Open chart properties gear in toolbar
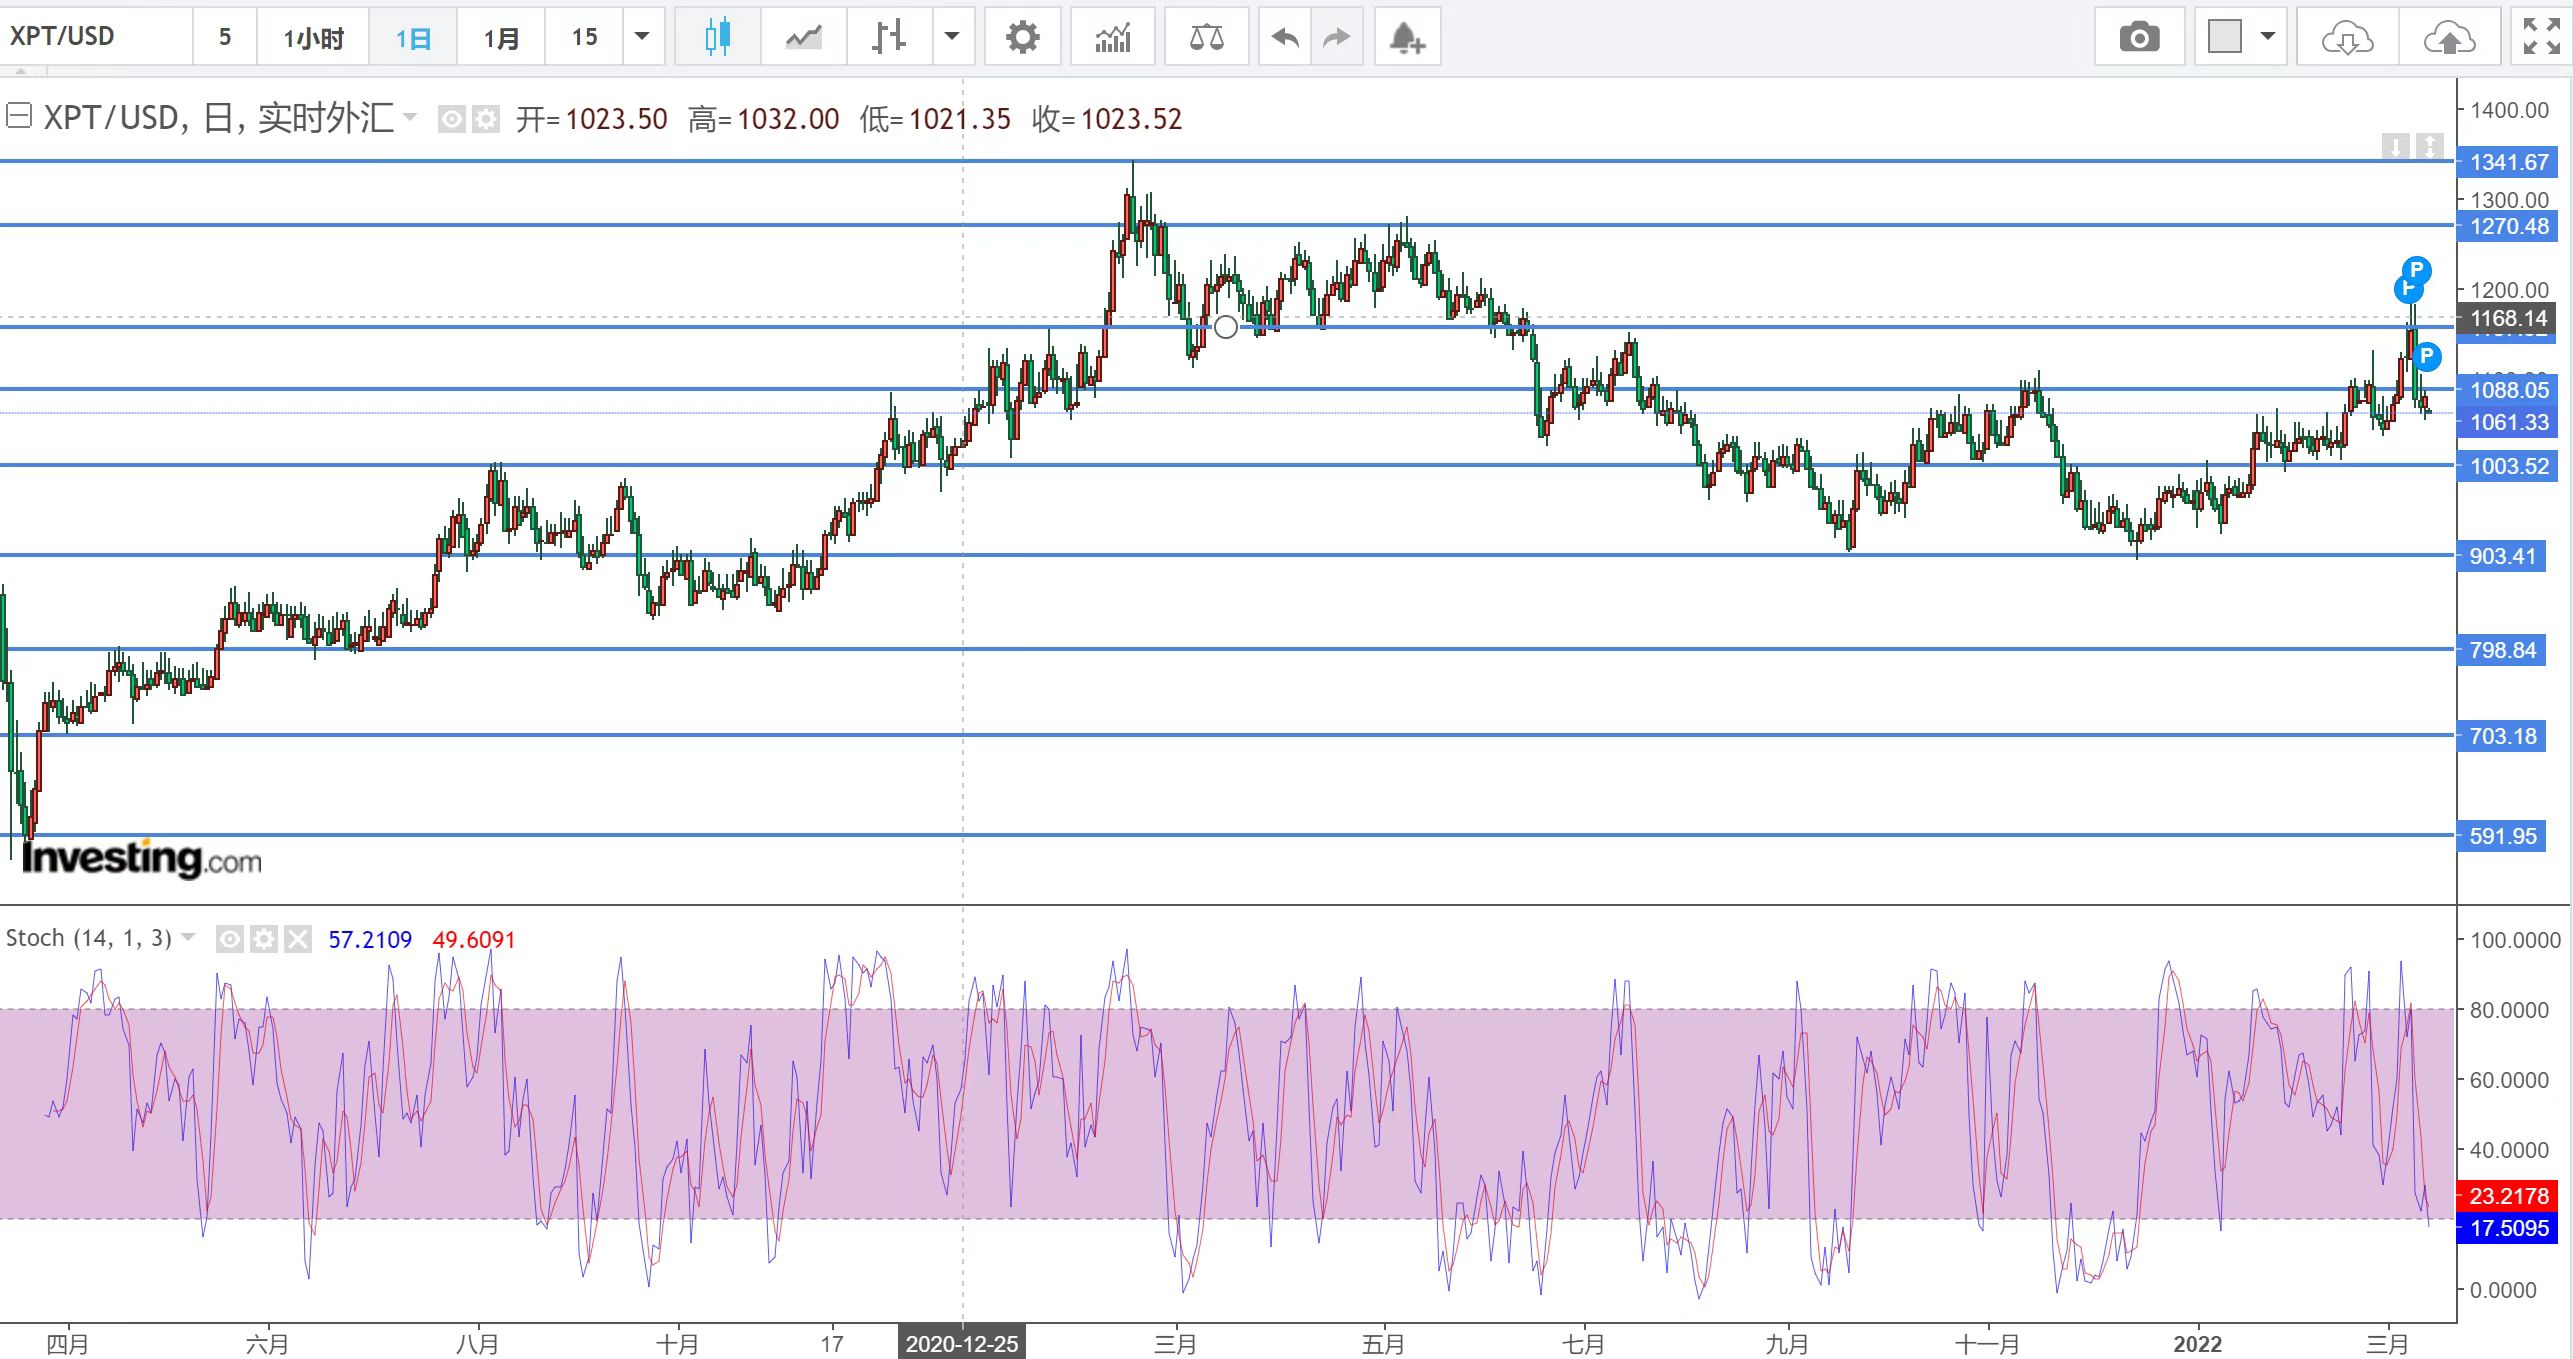 pyautogui.click(x=1022, y=38)
